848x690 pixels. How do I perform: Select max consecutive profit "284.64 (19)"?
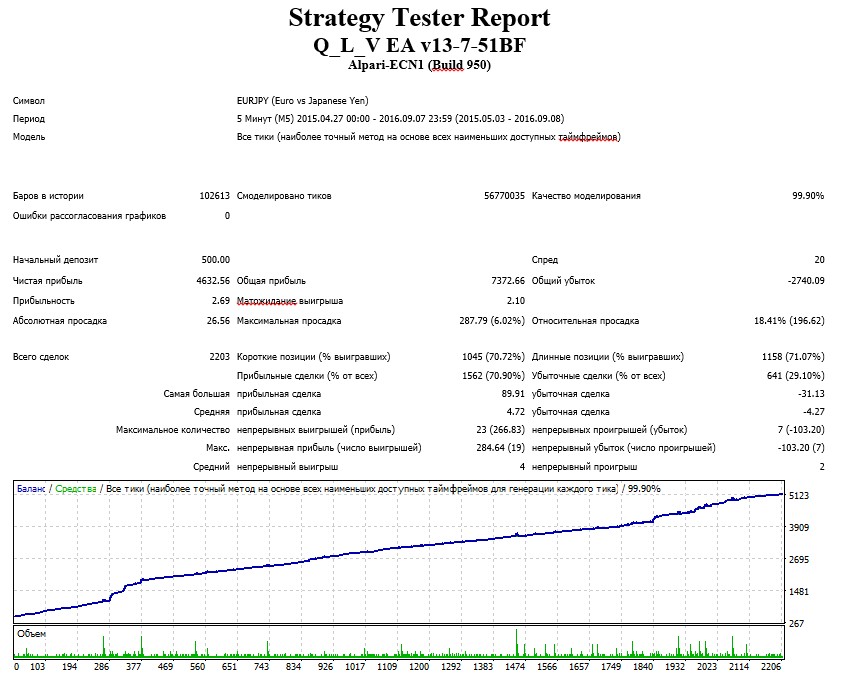[501, 448]
